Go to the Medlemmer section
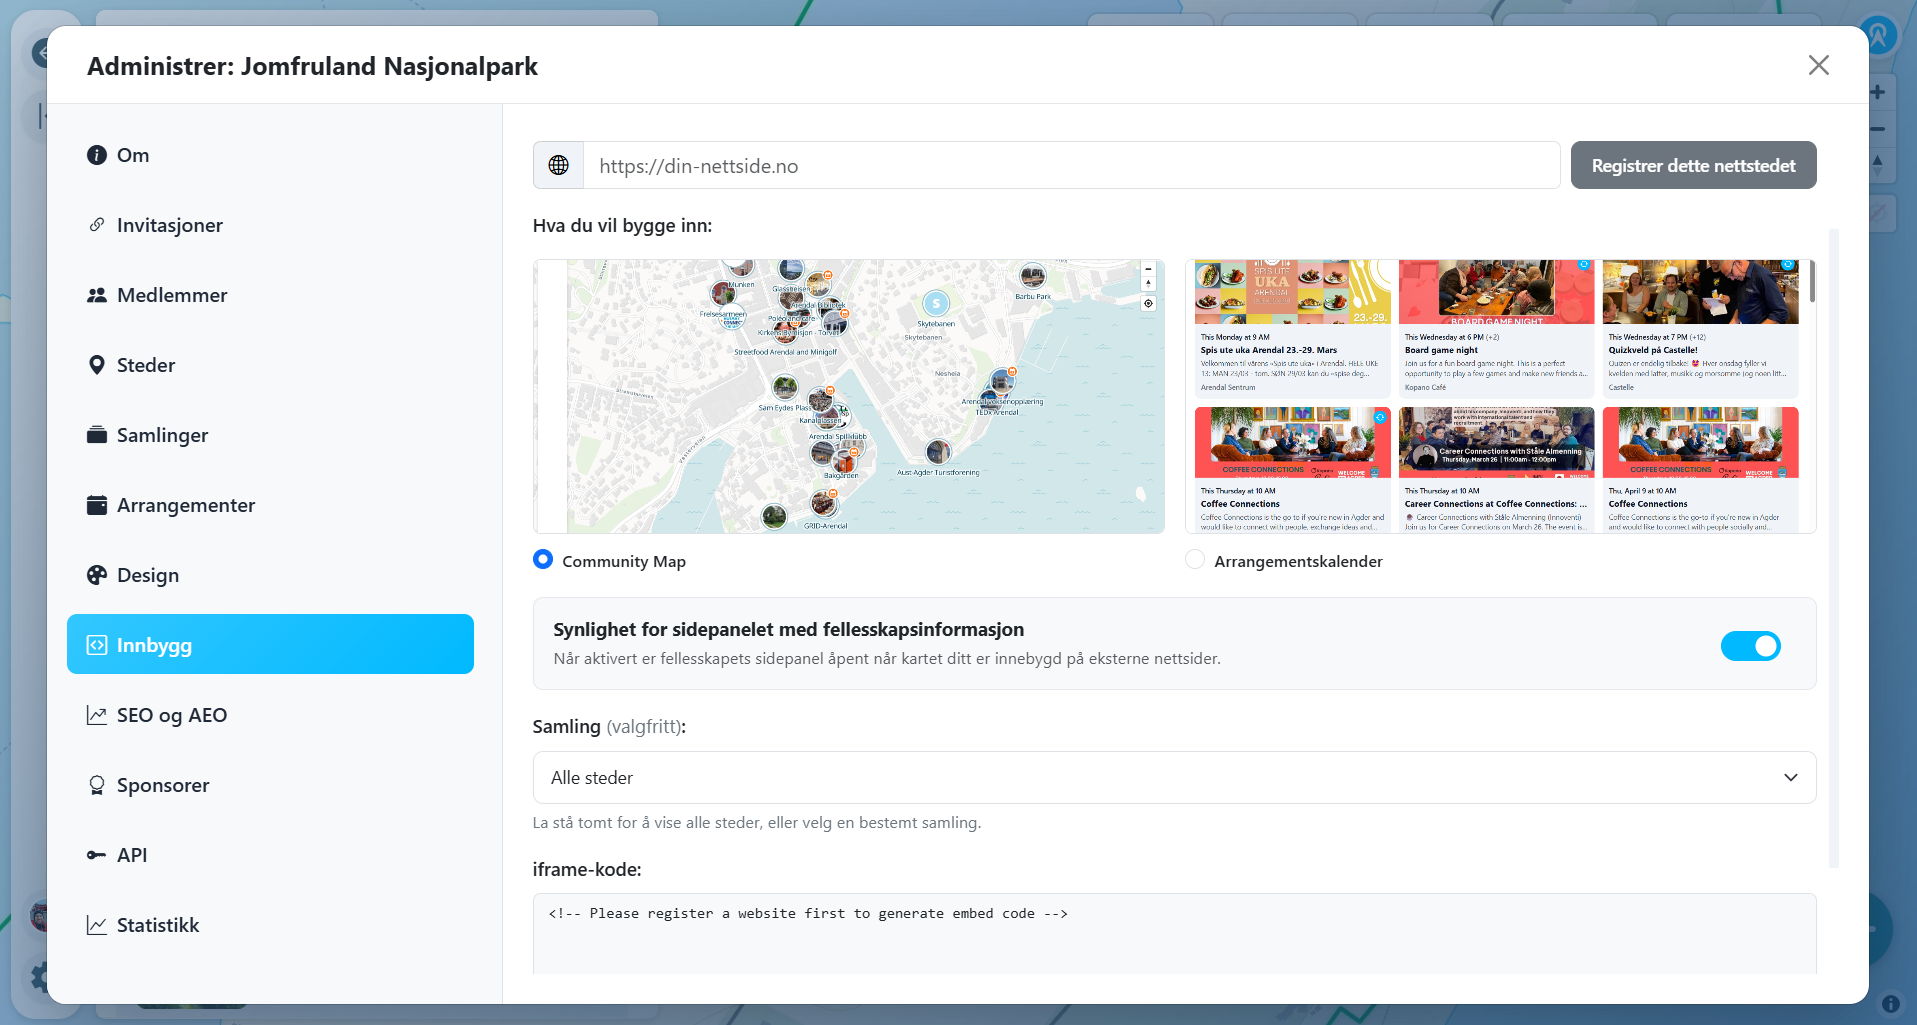The image size is (1917, 1025). (270, 295)
